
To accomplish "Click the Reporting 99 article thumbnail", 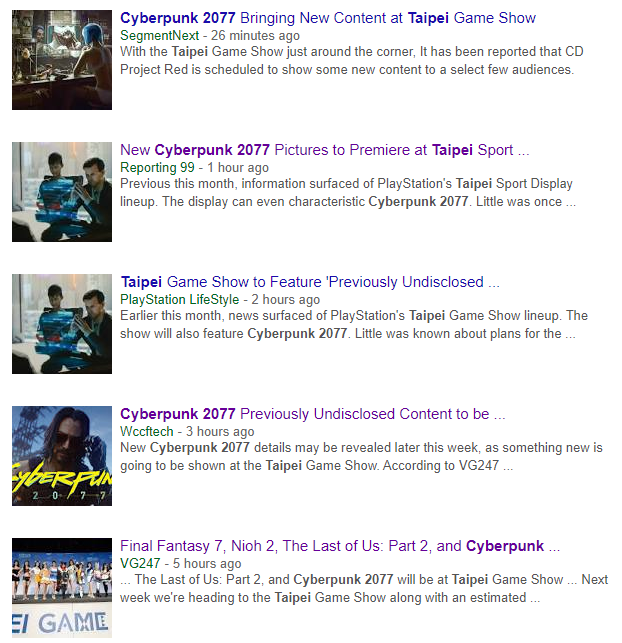I will pos(62,192).
